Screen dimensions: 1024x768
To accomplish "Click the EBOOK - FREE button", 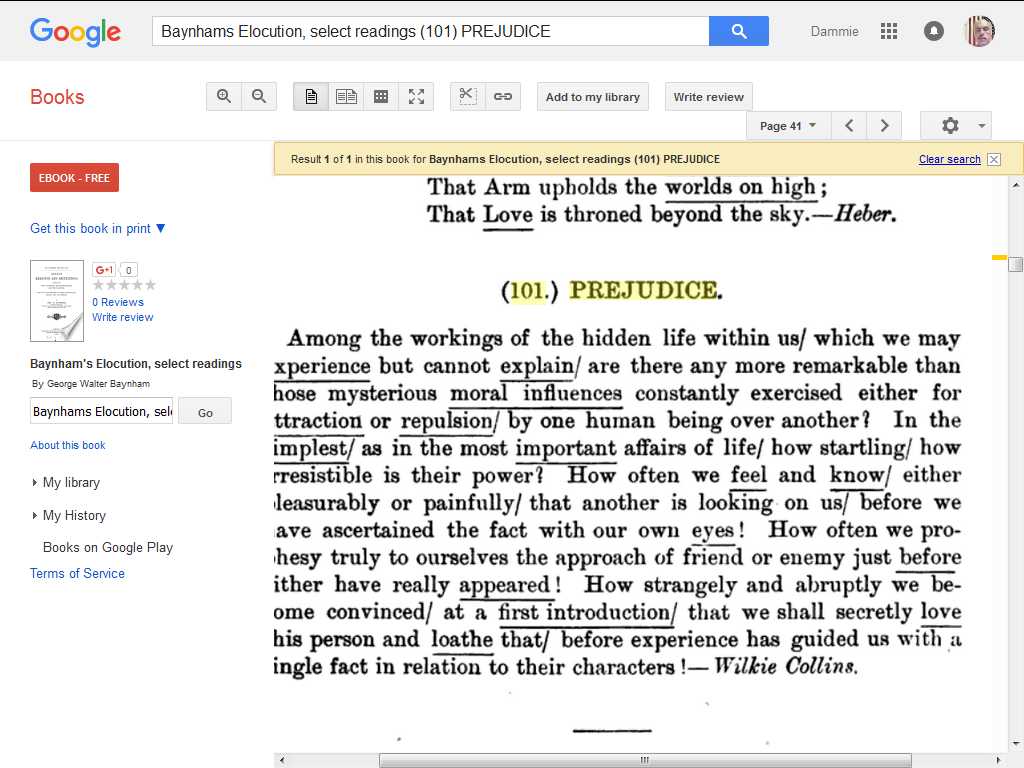I will 74,178.
